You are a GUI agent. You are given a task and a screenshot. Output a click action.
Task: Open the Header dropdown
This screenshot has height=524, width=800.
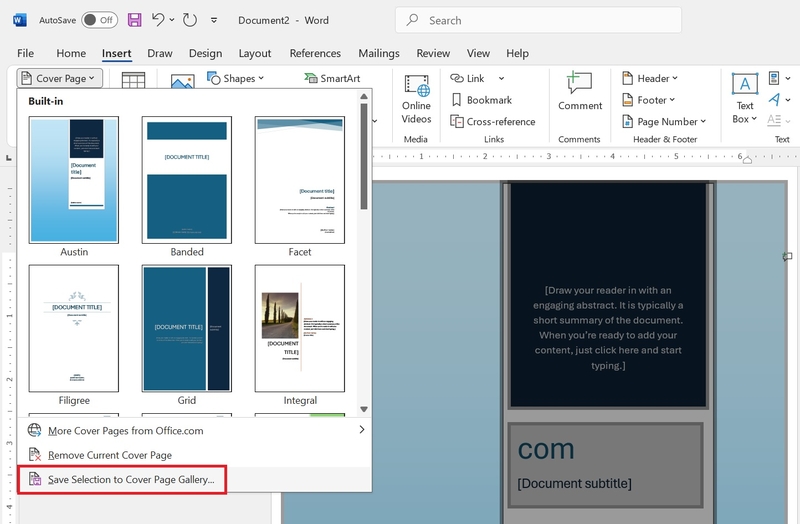650,78
